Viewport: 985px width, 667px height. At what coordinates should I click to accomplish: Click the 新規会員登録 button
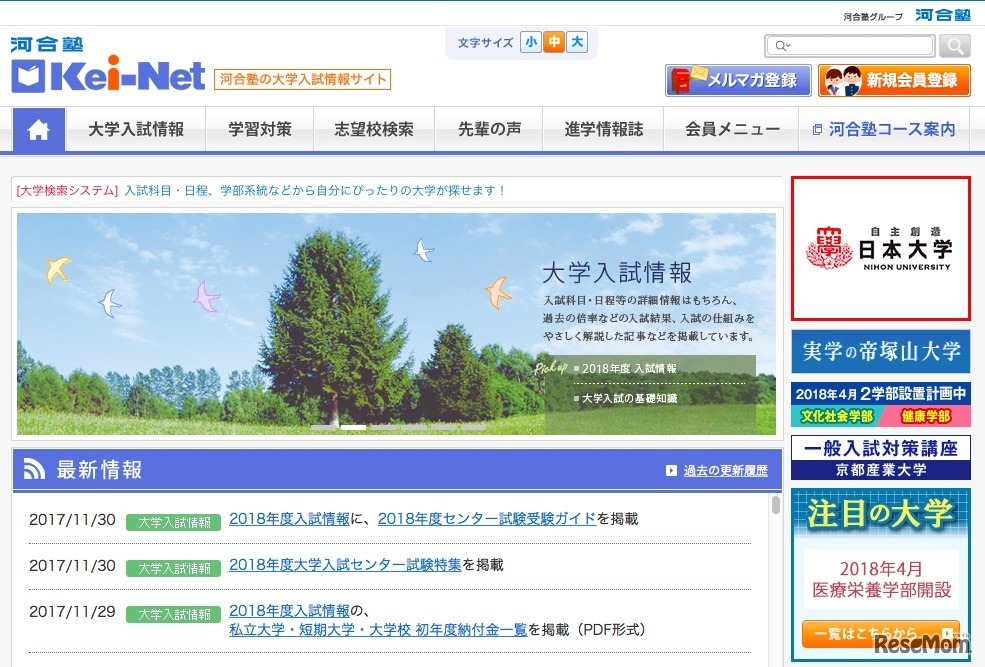894,80
